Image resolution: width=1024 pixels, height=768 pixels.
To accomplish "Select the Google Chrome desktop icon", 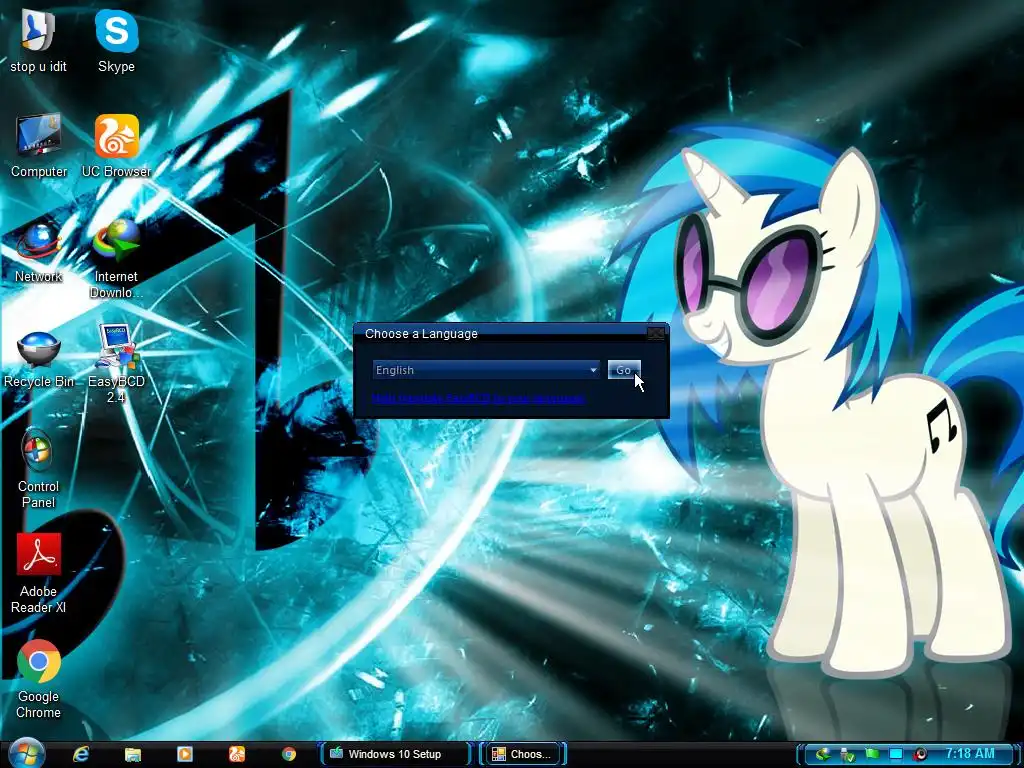I will 39,679.
